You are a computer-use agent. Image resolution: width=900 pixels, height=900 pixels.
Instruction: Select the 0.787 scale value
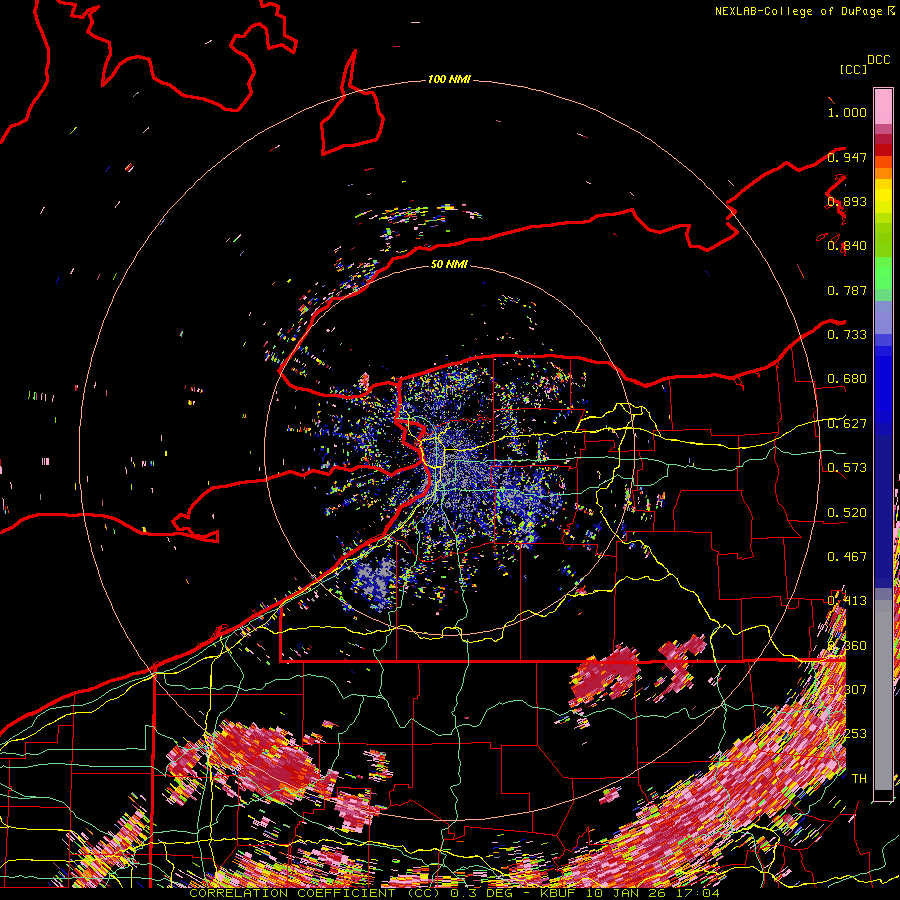[x=847, y=290]
